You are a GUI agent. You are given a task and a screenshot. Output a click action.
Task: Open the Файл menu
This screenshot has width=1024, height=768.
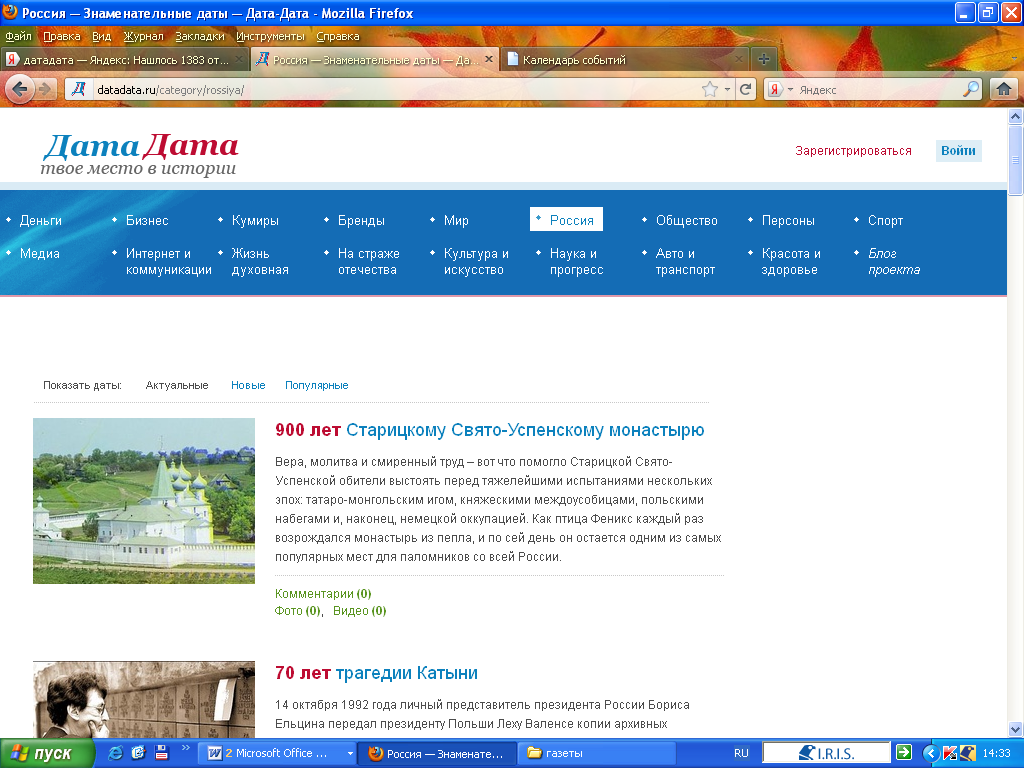(18, 36)
